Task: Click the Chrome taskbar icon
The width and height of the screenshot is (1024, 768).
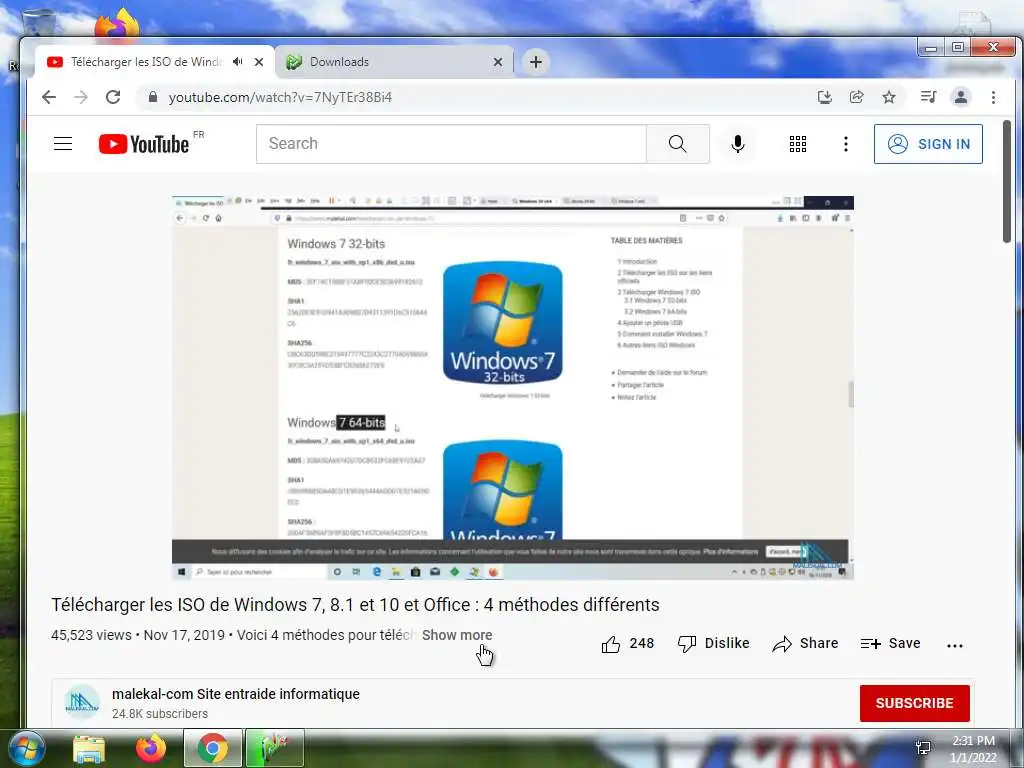Action: [213, 748]
